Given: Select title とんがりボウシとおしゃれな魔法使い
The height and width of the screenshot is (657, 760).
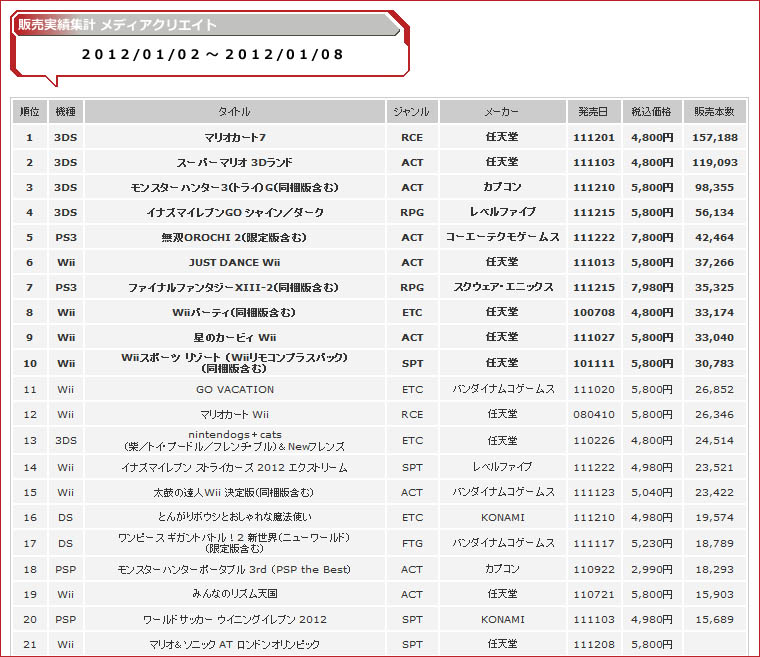Looking at the screenshot, I should pyautogui.click(x=235, y=517).
